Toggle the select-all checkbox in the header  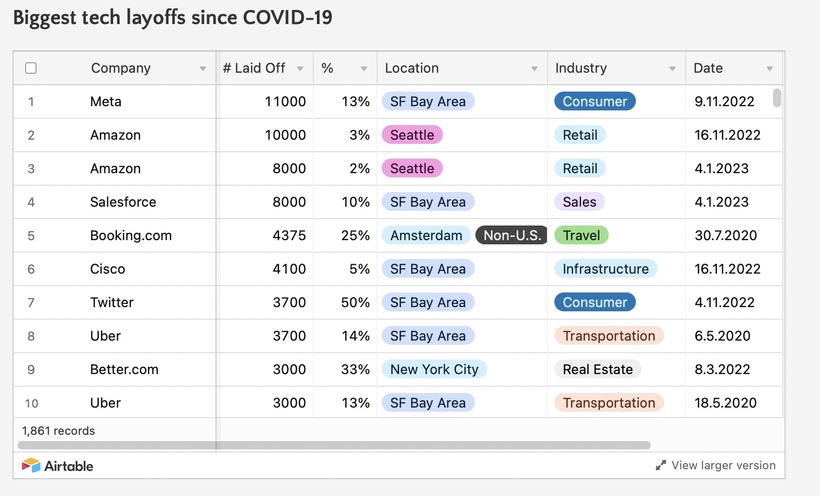[31, 68]
